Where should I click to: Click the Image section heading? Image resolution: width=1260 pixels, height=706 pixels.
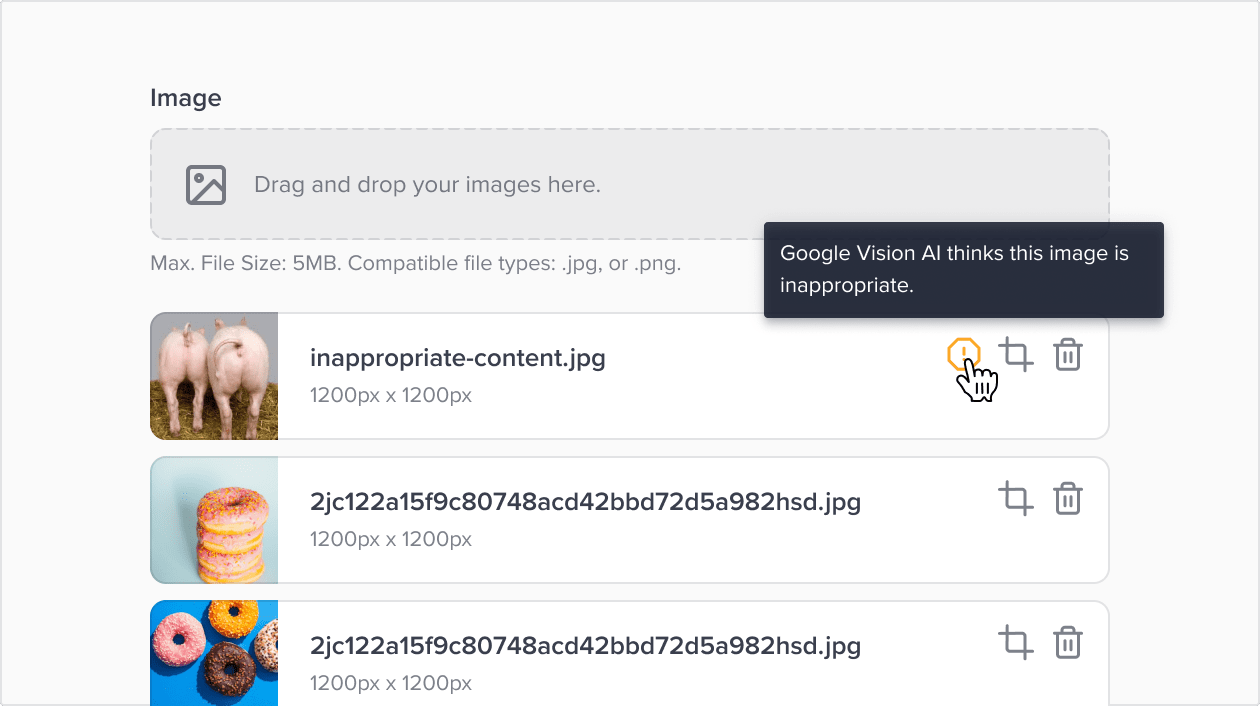tap(185, 98)
